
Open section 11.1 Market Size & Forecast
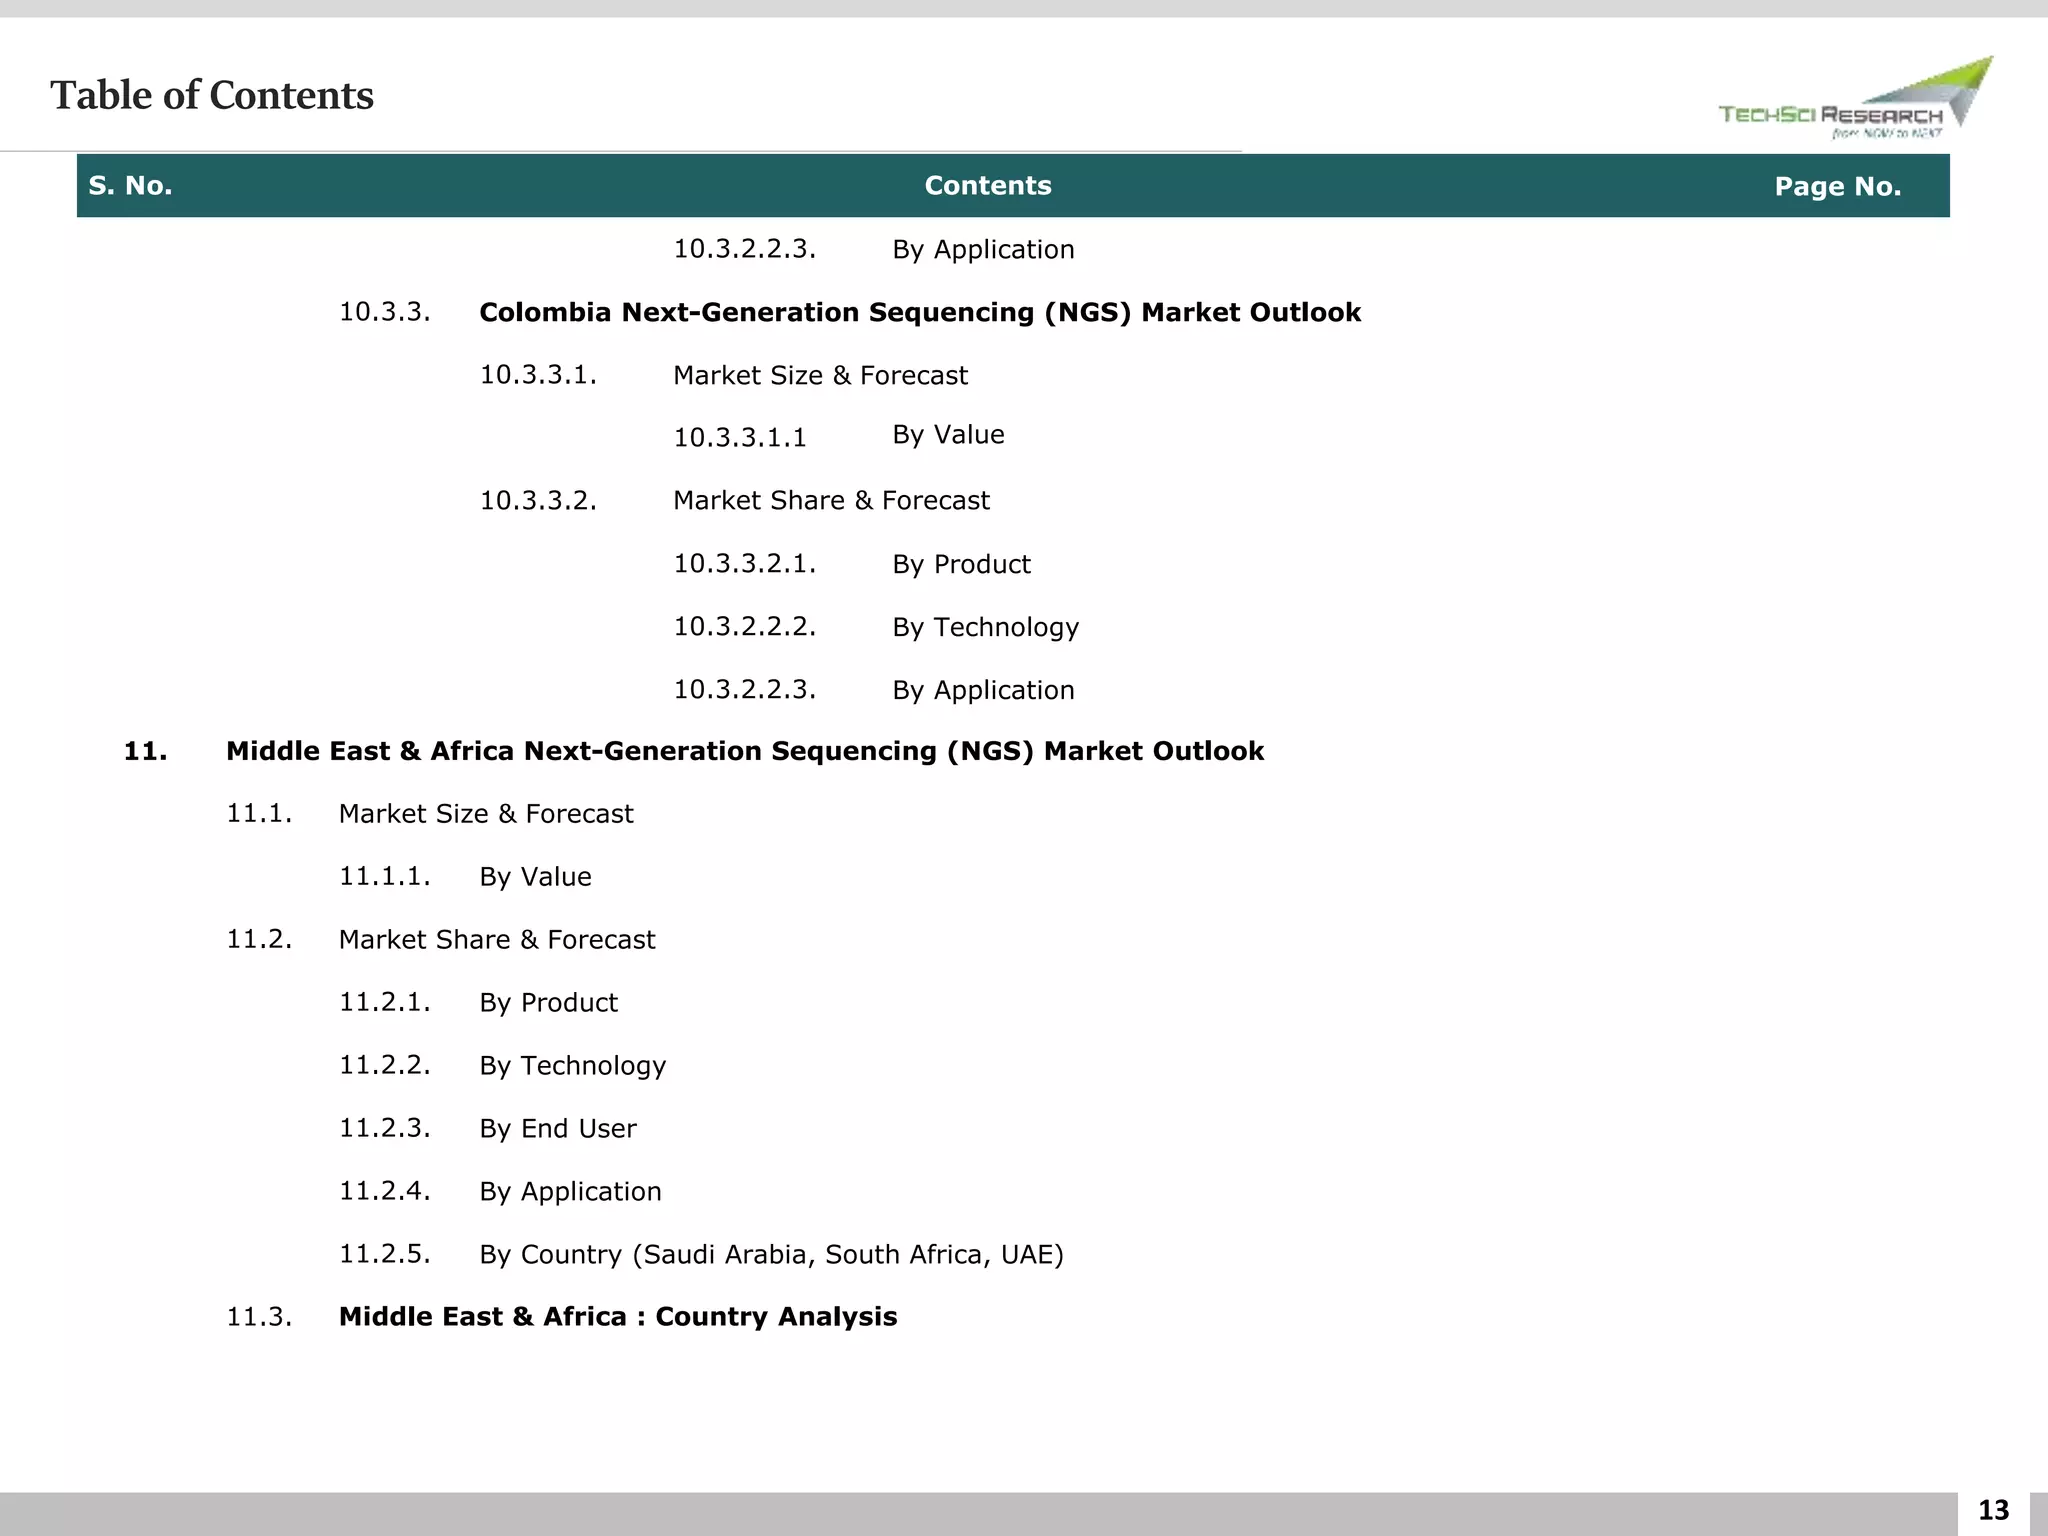pyautogui.click(x=485, y=814)
